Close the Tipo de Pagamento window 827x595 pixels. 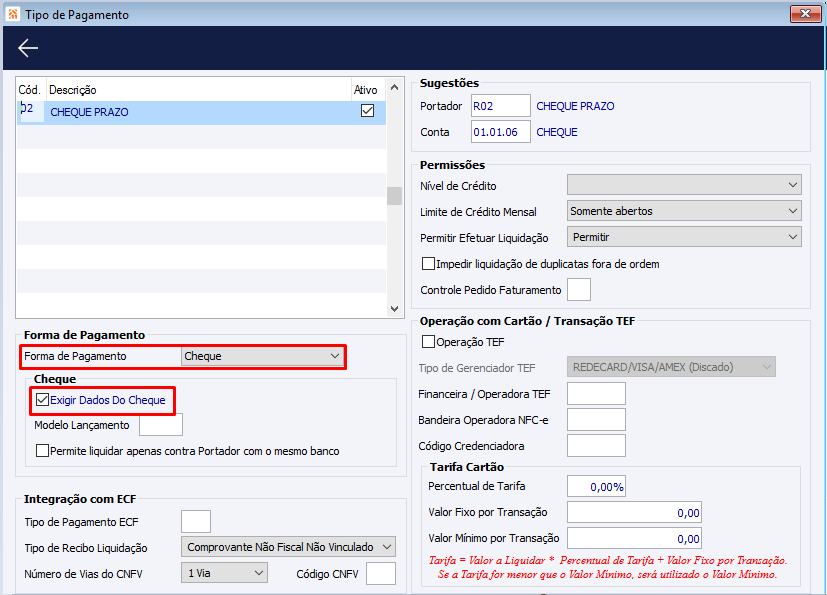pyautogui.click(x=805, y=14)
